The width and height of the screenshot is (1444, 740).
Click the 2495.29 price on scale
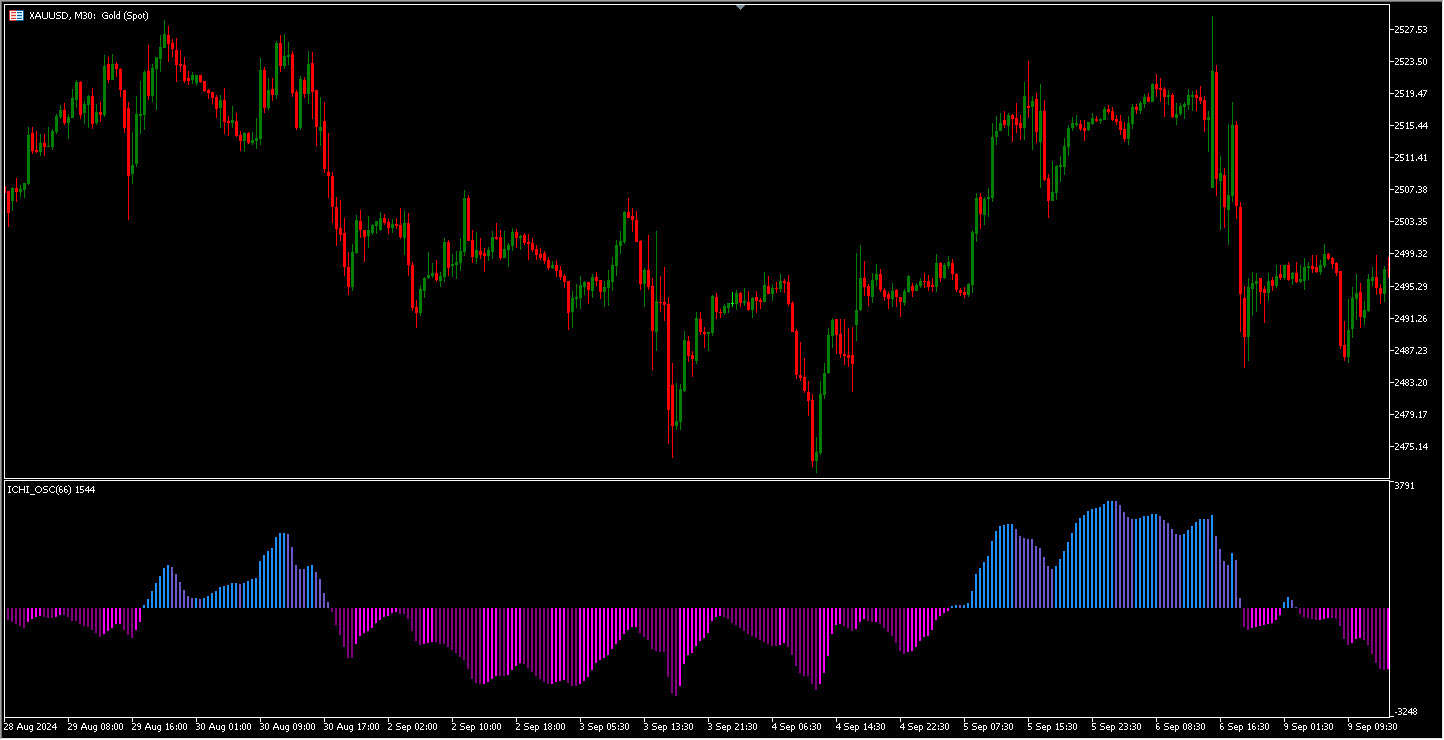pyautogui.click(x=1410, y=287)
